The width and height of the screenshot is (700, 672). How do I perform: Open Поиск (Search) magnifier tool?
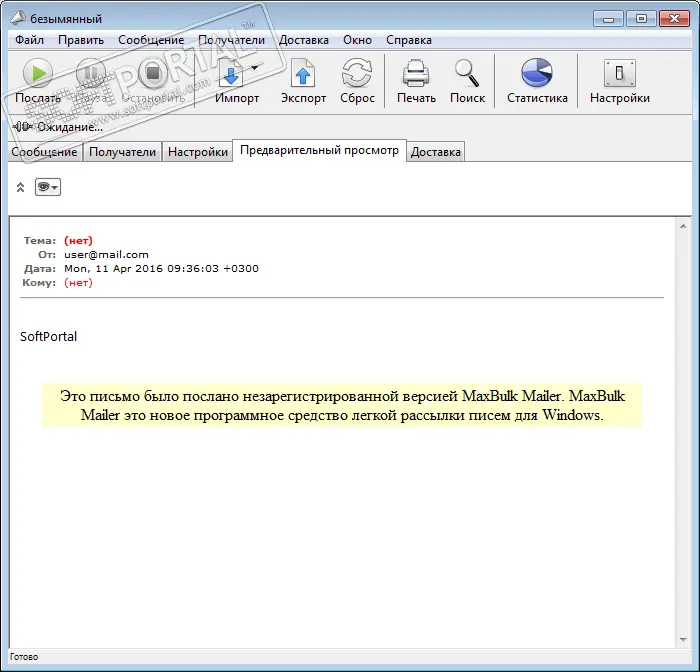[x=467, y=74]
